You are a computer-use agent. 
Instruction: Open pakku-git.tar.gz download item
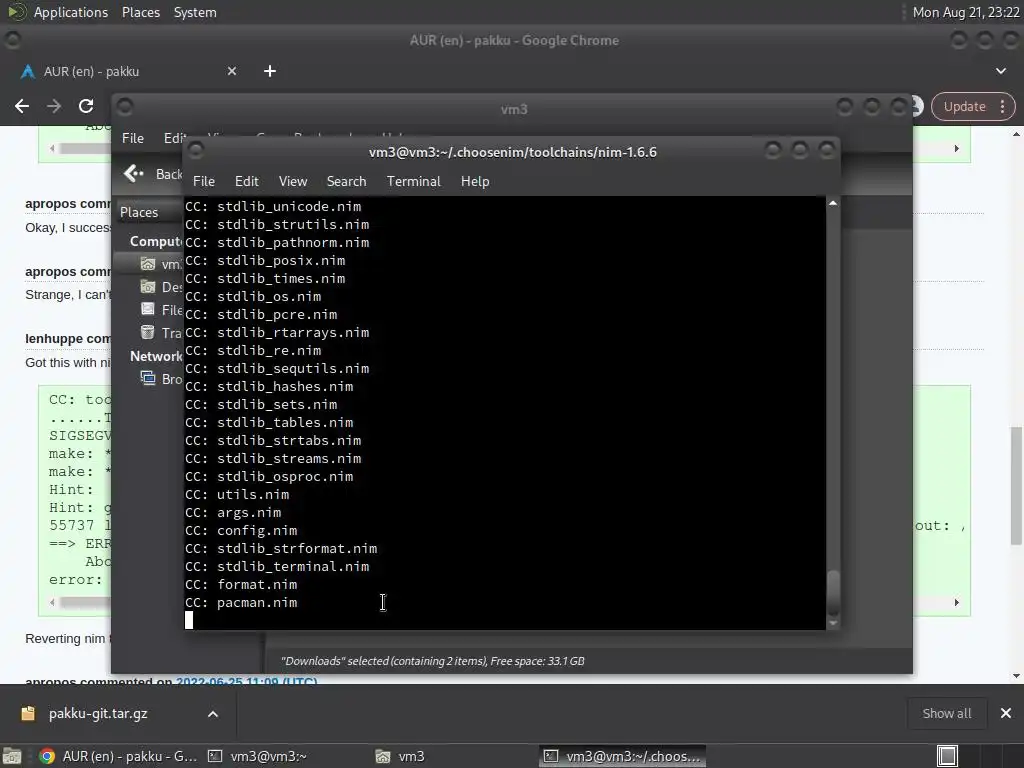98,713
